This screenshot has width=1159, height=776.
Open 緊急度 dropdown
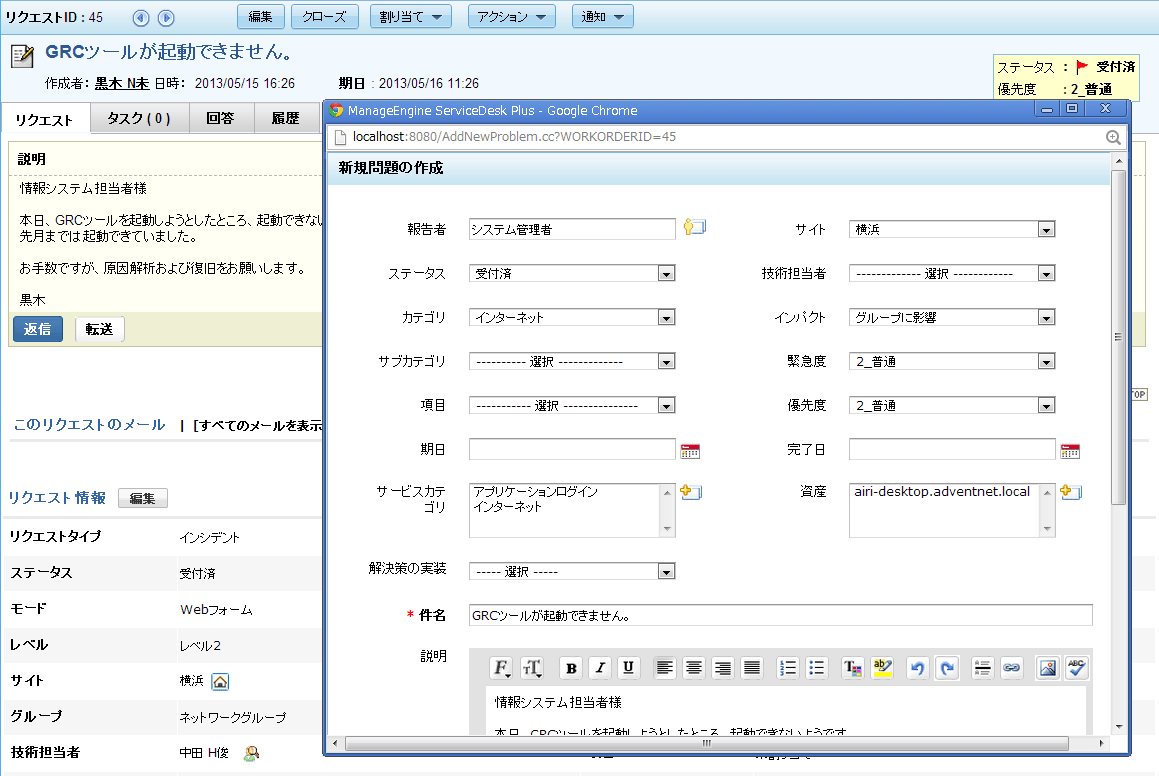click(x=952, y=361)
